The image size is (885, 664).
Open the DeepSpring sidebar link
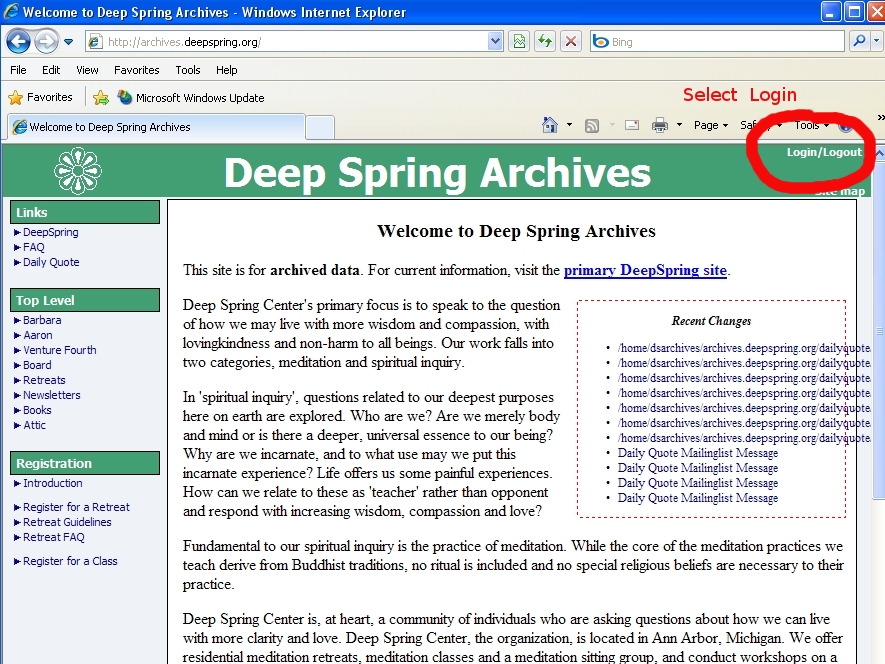[50, 232]
